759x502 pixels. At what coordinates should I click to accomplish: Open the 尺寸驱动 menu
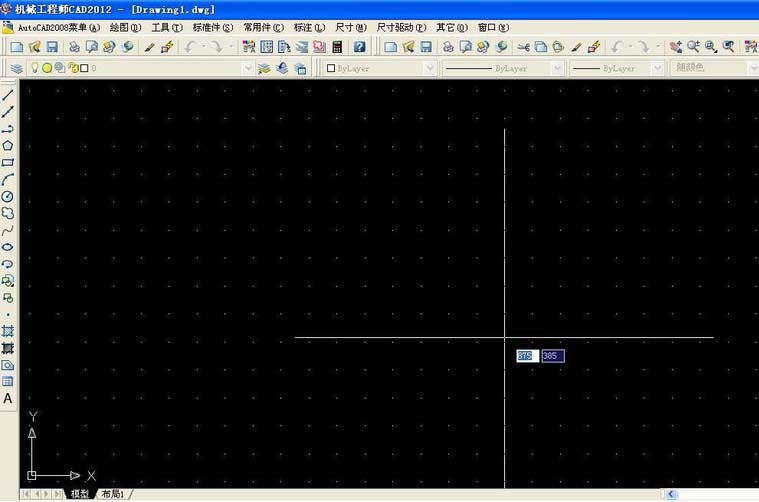tap(401, 28)
